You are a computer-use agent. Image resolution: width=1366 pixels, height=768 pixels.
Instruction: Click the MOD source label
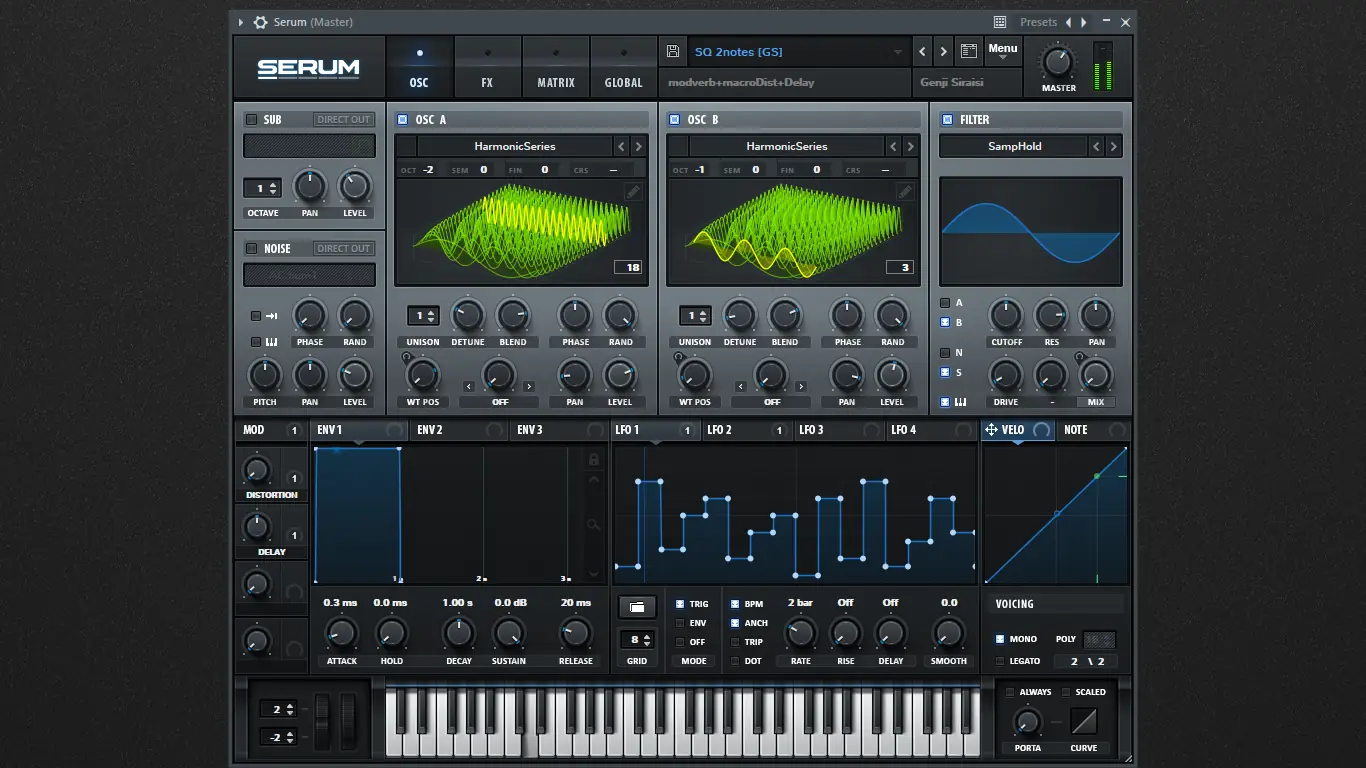click(254, 430)
